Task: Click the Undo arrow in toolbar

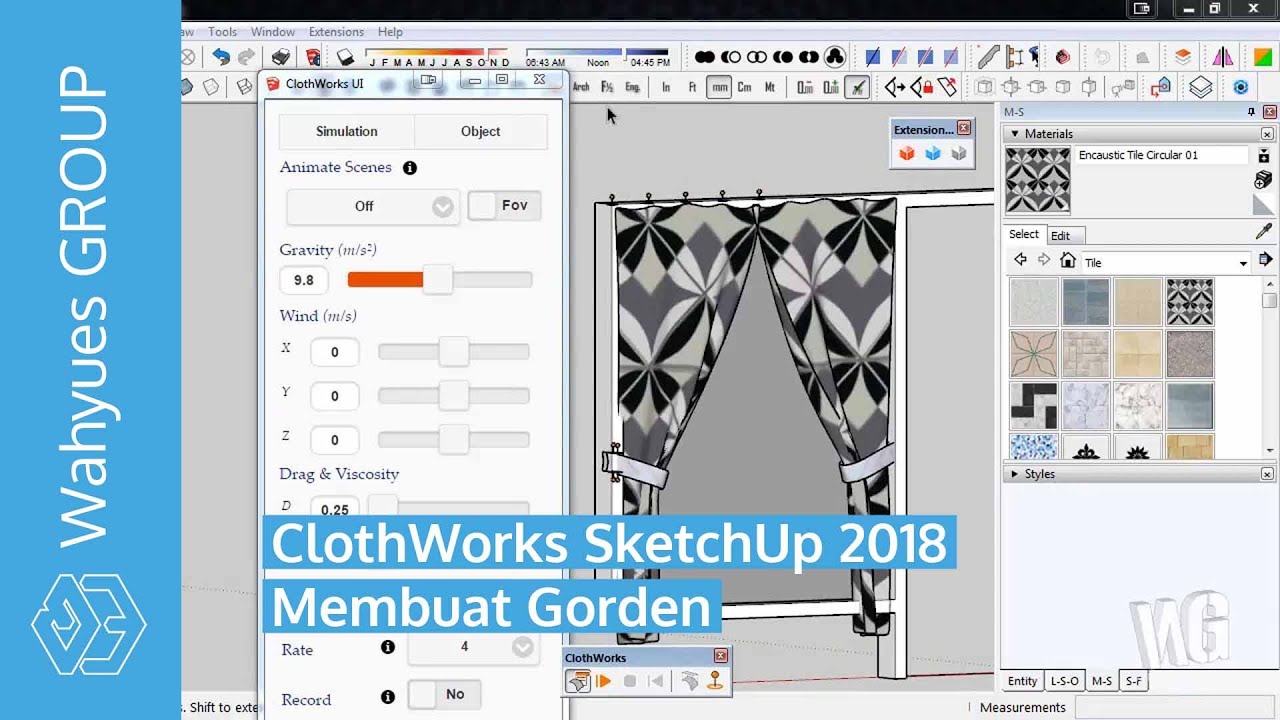Action: coord(221,58)
